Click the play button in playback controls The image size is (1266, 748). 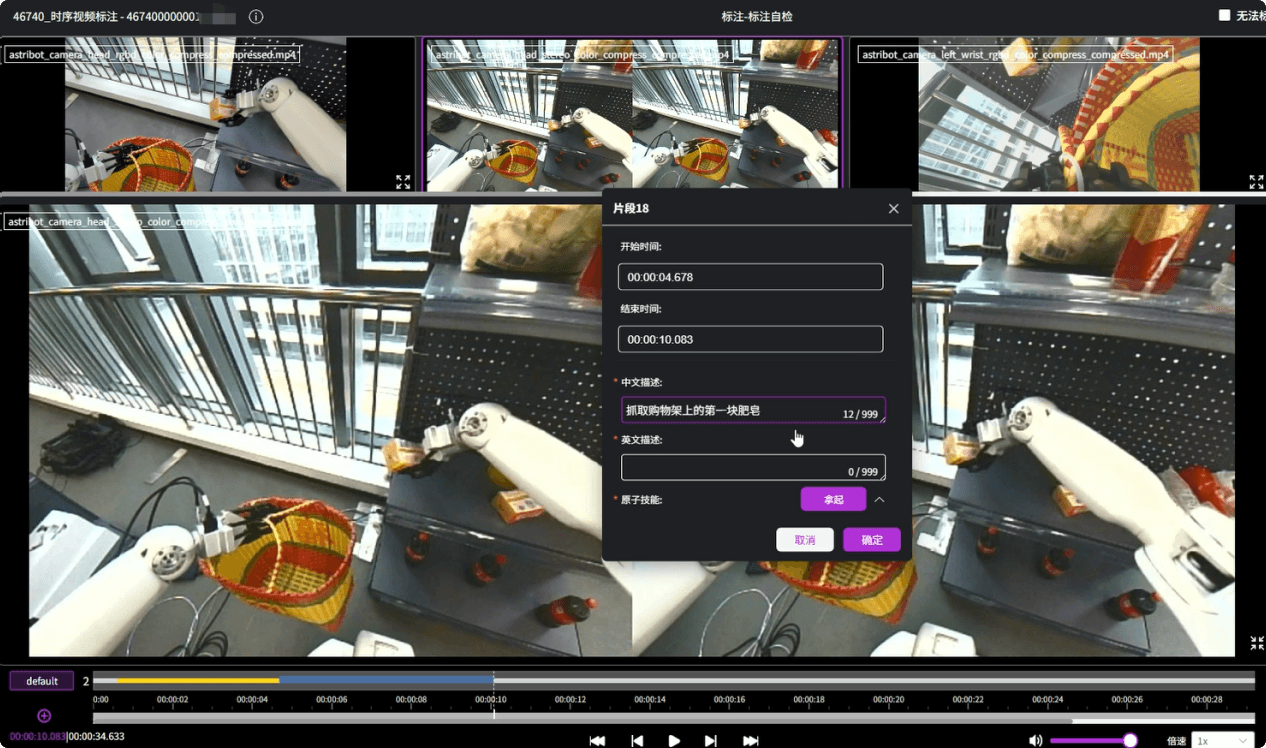pyautogui.click(x=674, y=741)
